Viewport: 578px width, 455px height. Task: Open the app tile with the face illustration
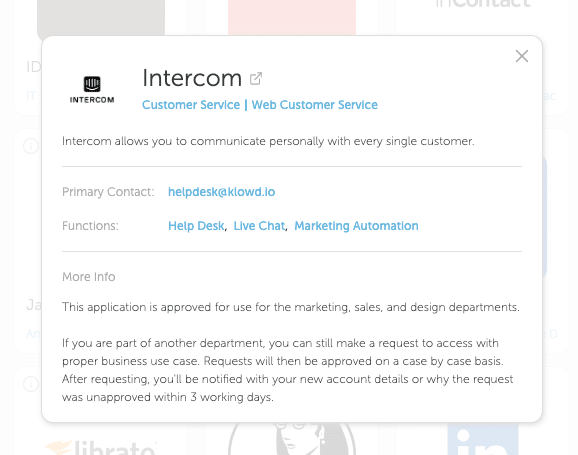click(x=292, y=439)
